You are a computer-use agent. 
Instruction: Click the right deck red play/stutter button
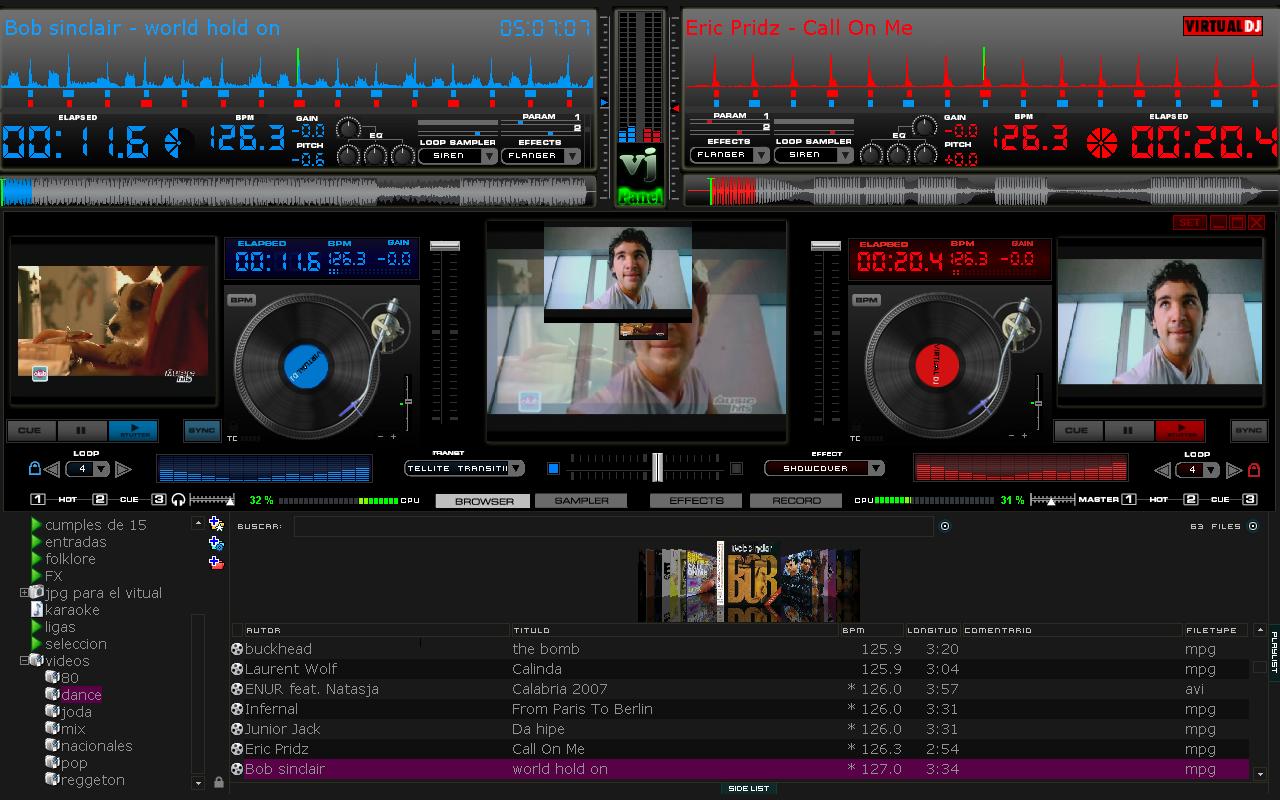(1179, 431)
